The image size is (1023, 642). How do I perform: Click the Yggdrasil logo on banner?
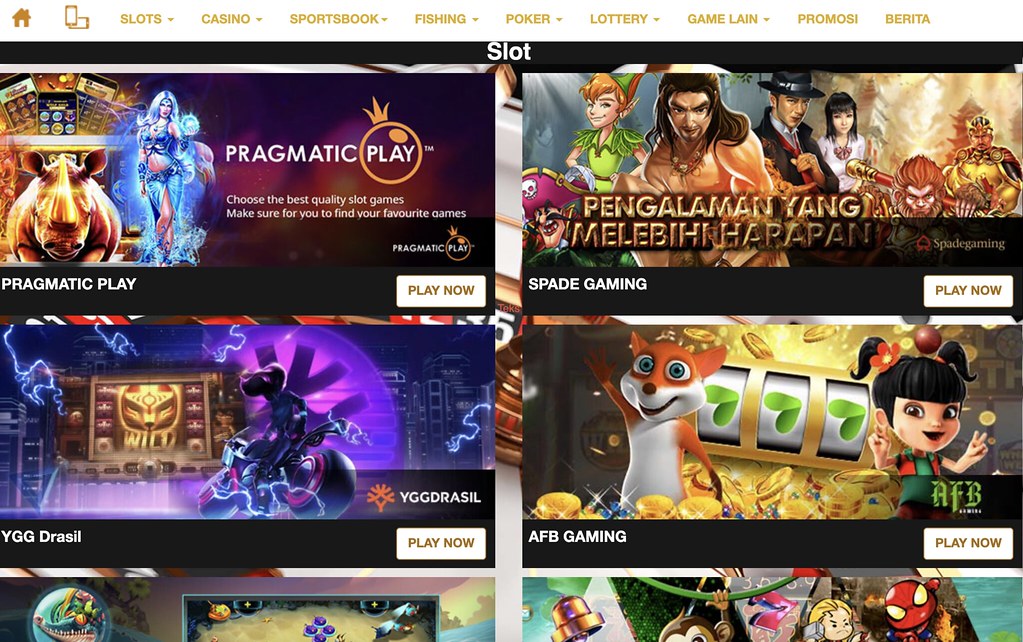pyautogui.click(x=424, y=497)
